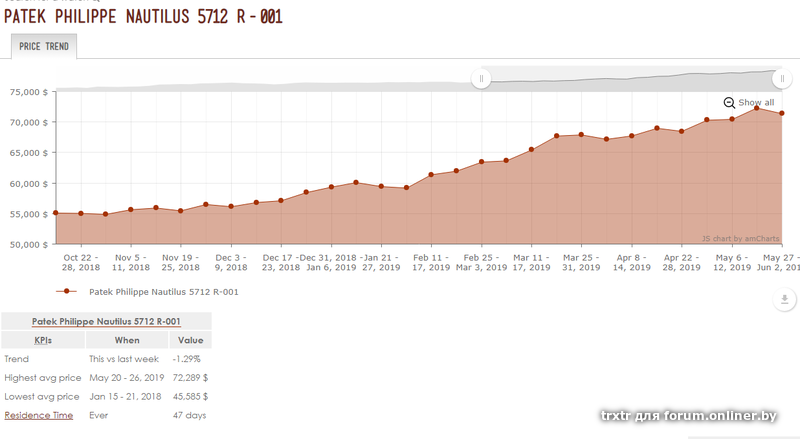Grab the right range scrollbar handle
The image size is (800, 439).
coord(782,79)
